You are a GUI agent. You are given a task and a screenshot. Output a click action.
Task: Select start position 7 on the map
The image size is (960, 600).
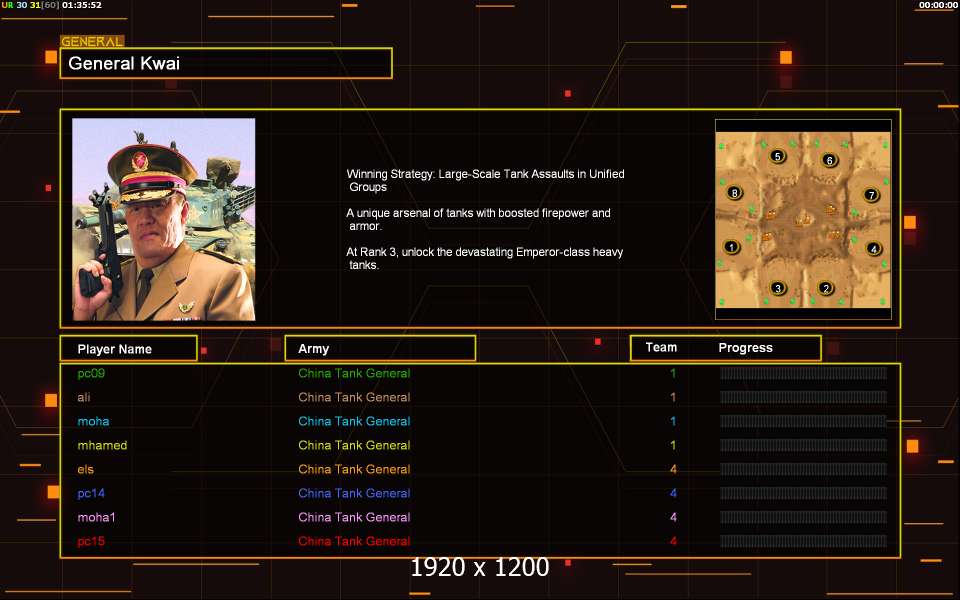871,195
